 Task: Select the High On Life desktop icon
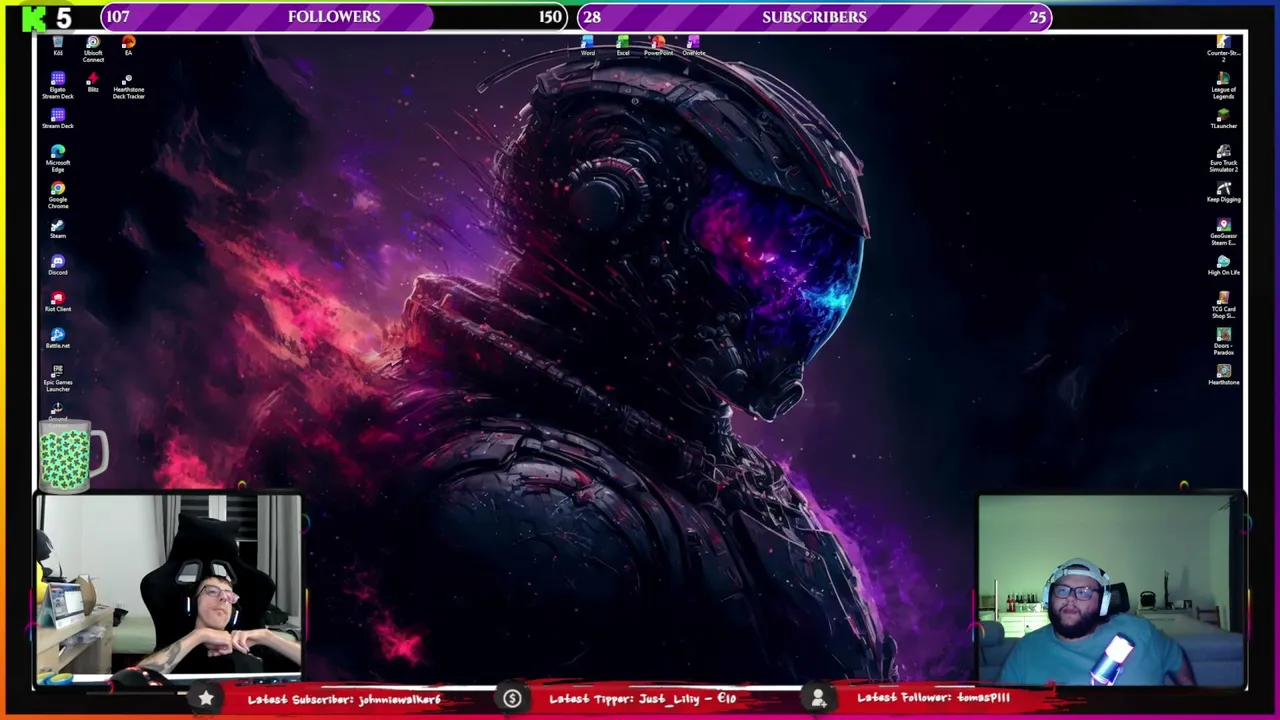[x=1223, y=265]
